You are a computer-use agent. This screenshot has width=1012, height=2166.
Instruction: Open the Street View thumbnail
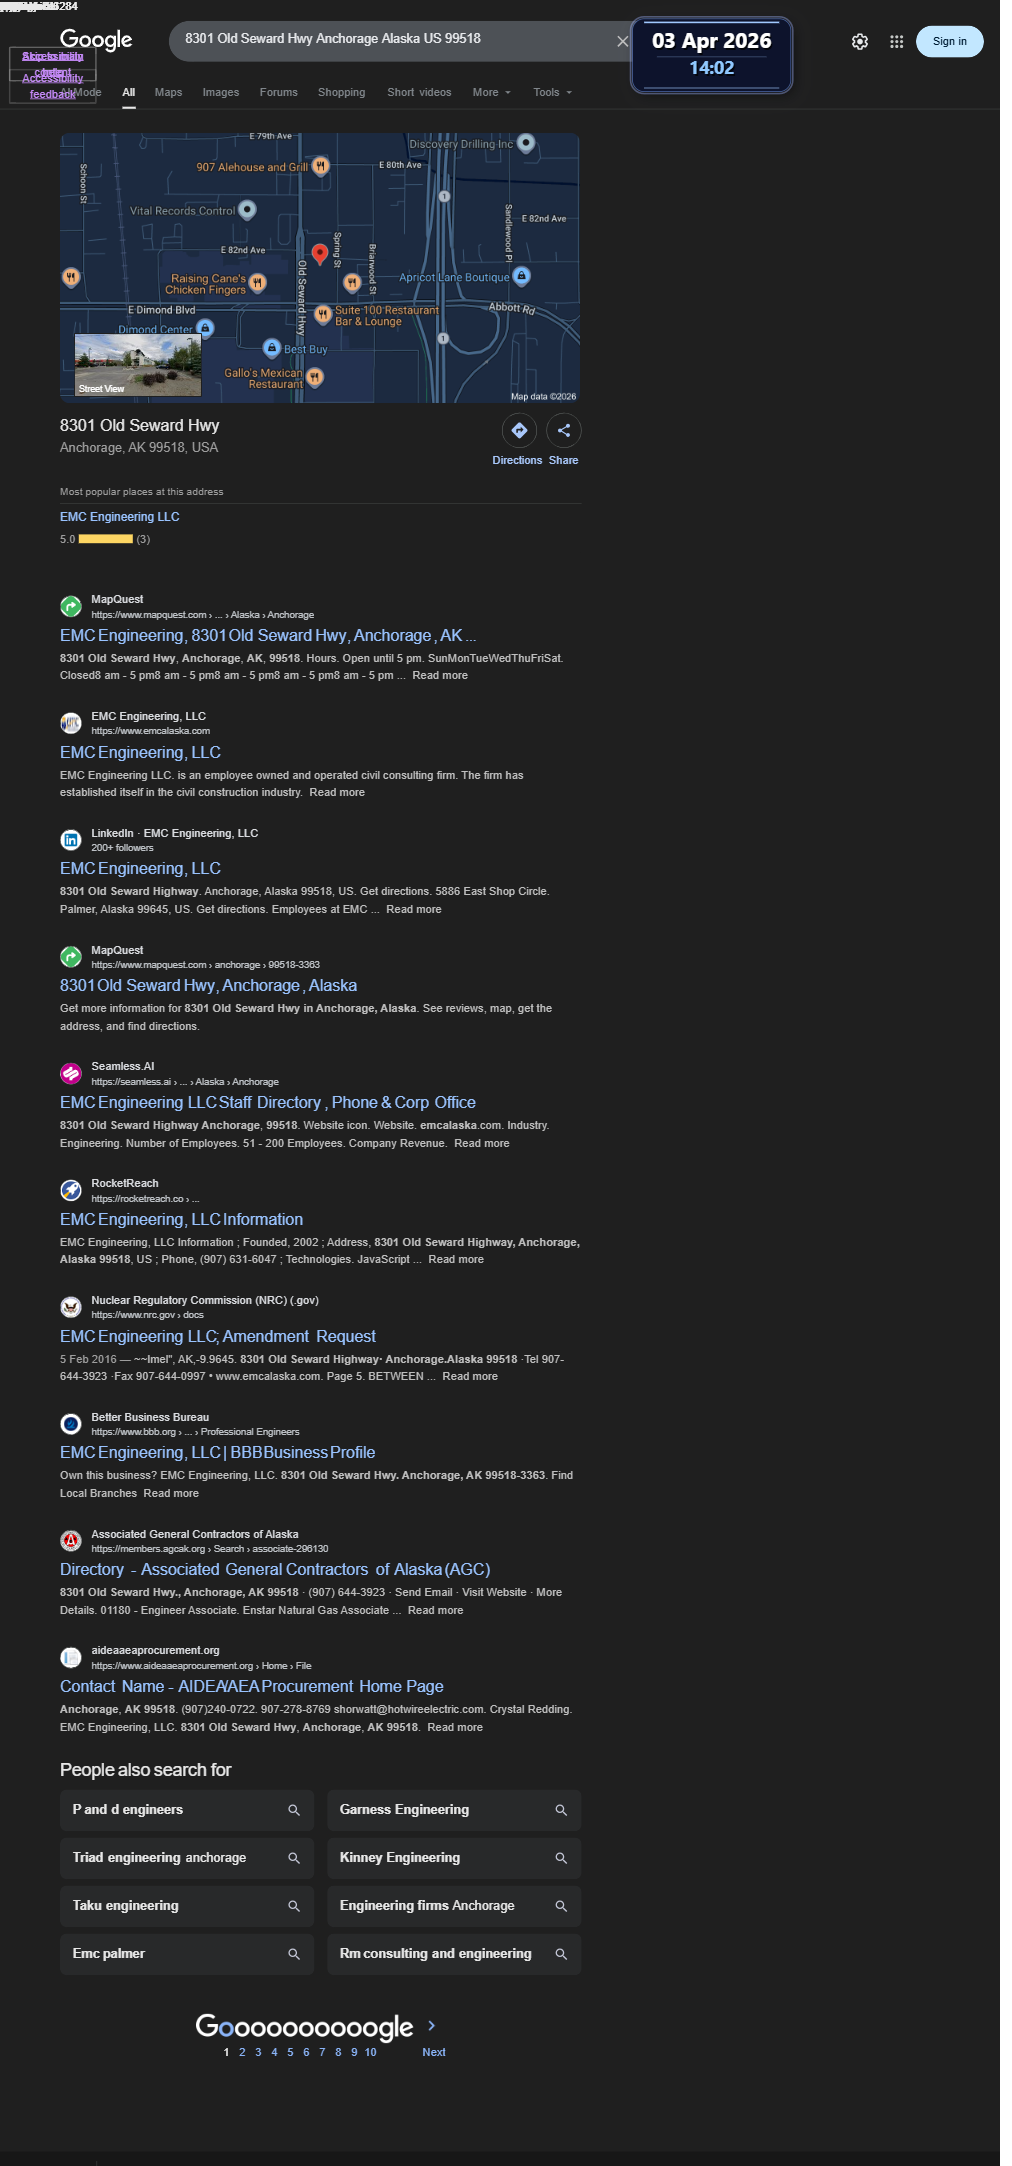pos(138,365)
